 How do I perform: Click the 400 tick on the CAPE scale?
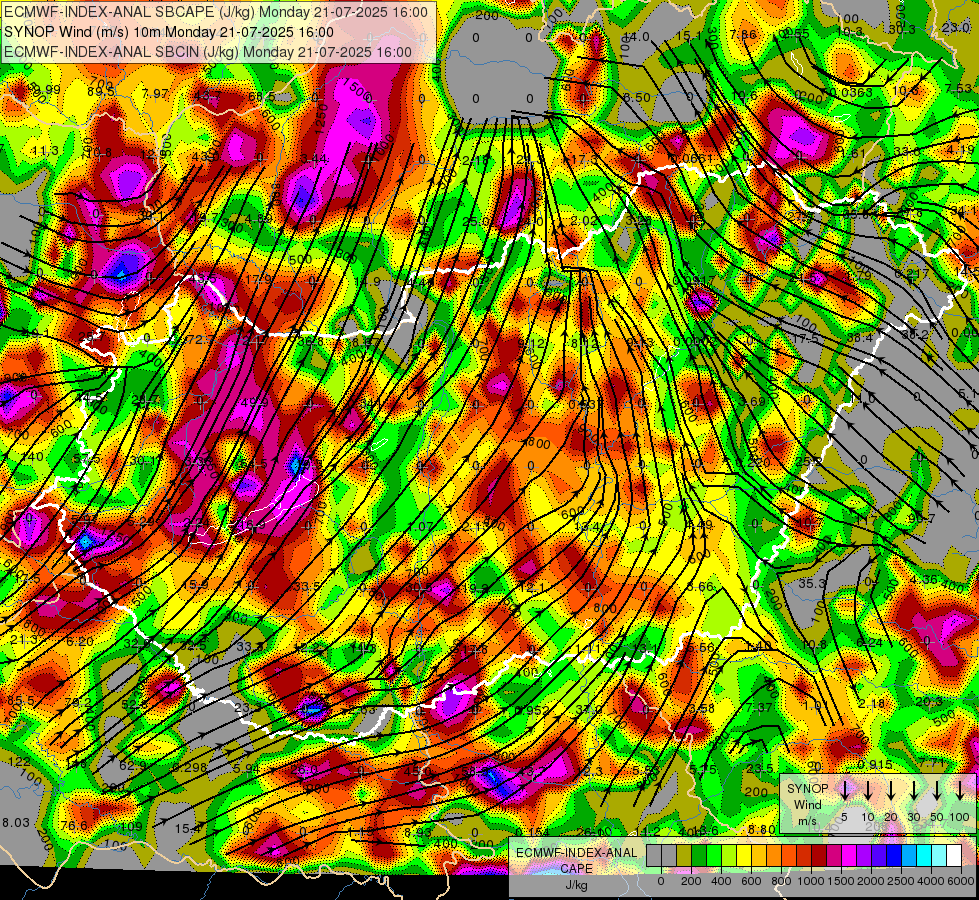point(721,881)
